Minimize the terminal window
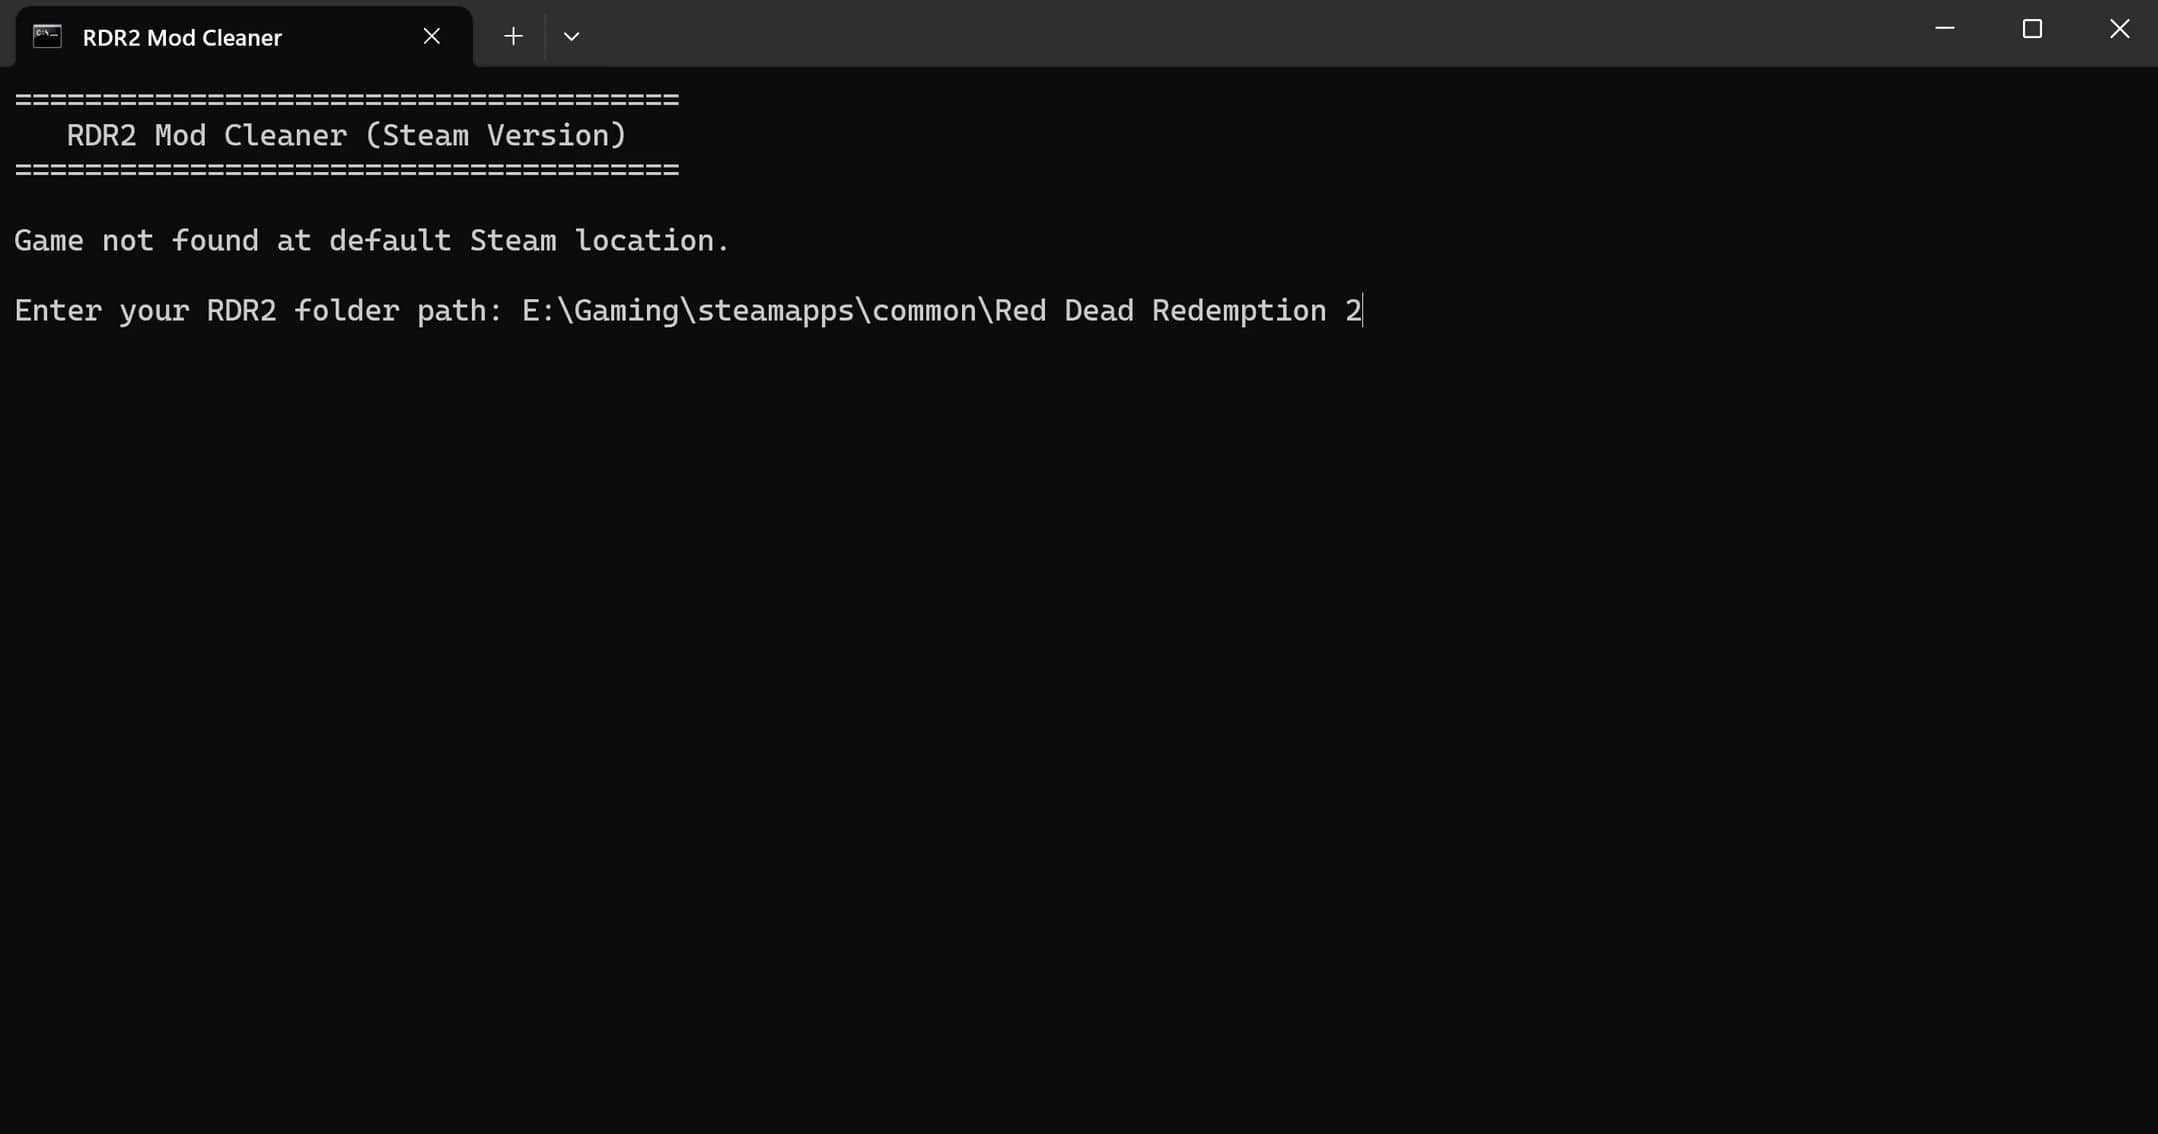The height and width of the screenshot is (1134, 2158). point(1944,29)
